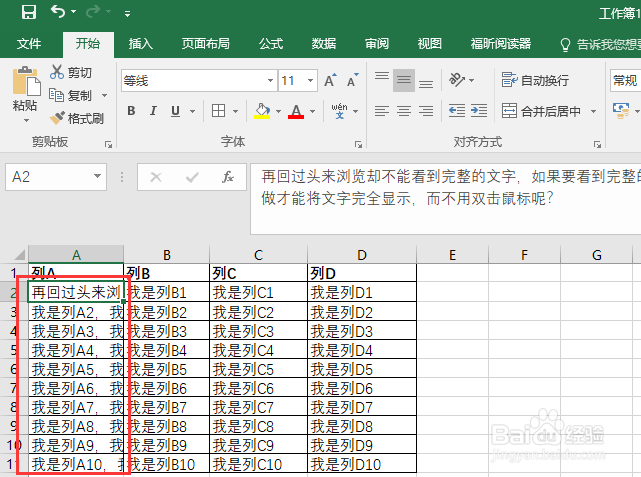Open the Customize Quick Access Toolbar arrow
Viewport: 641px width, 477px height.
(x=128, y=14)
